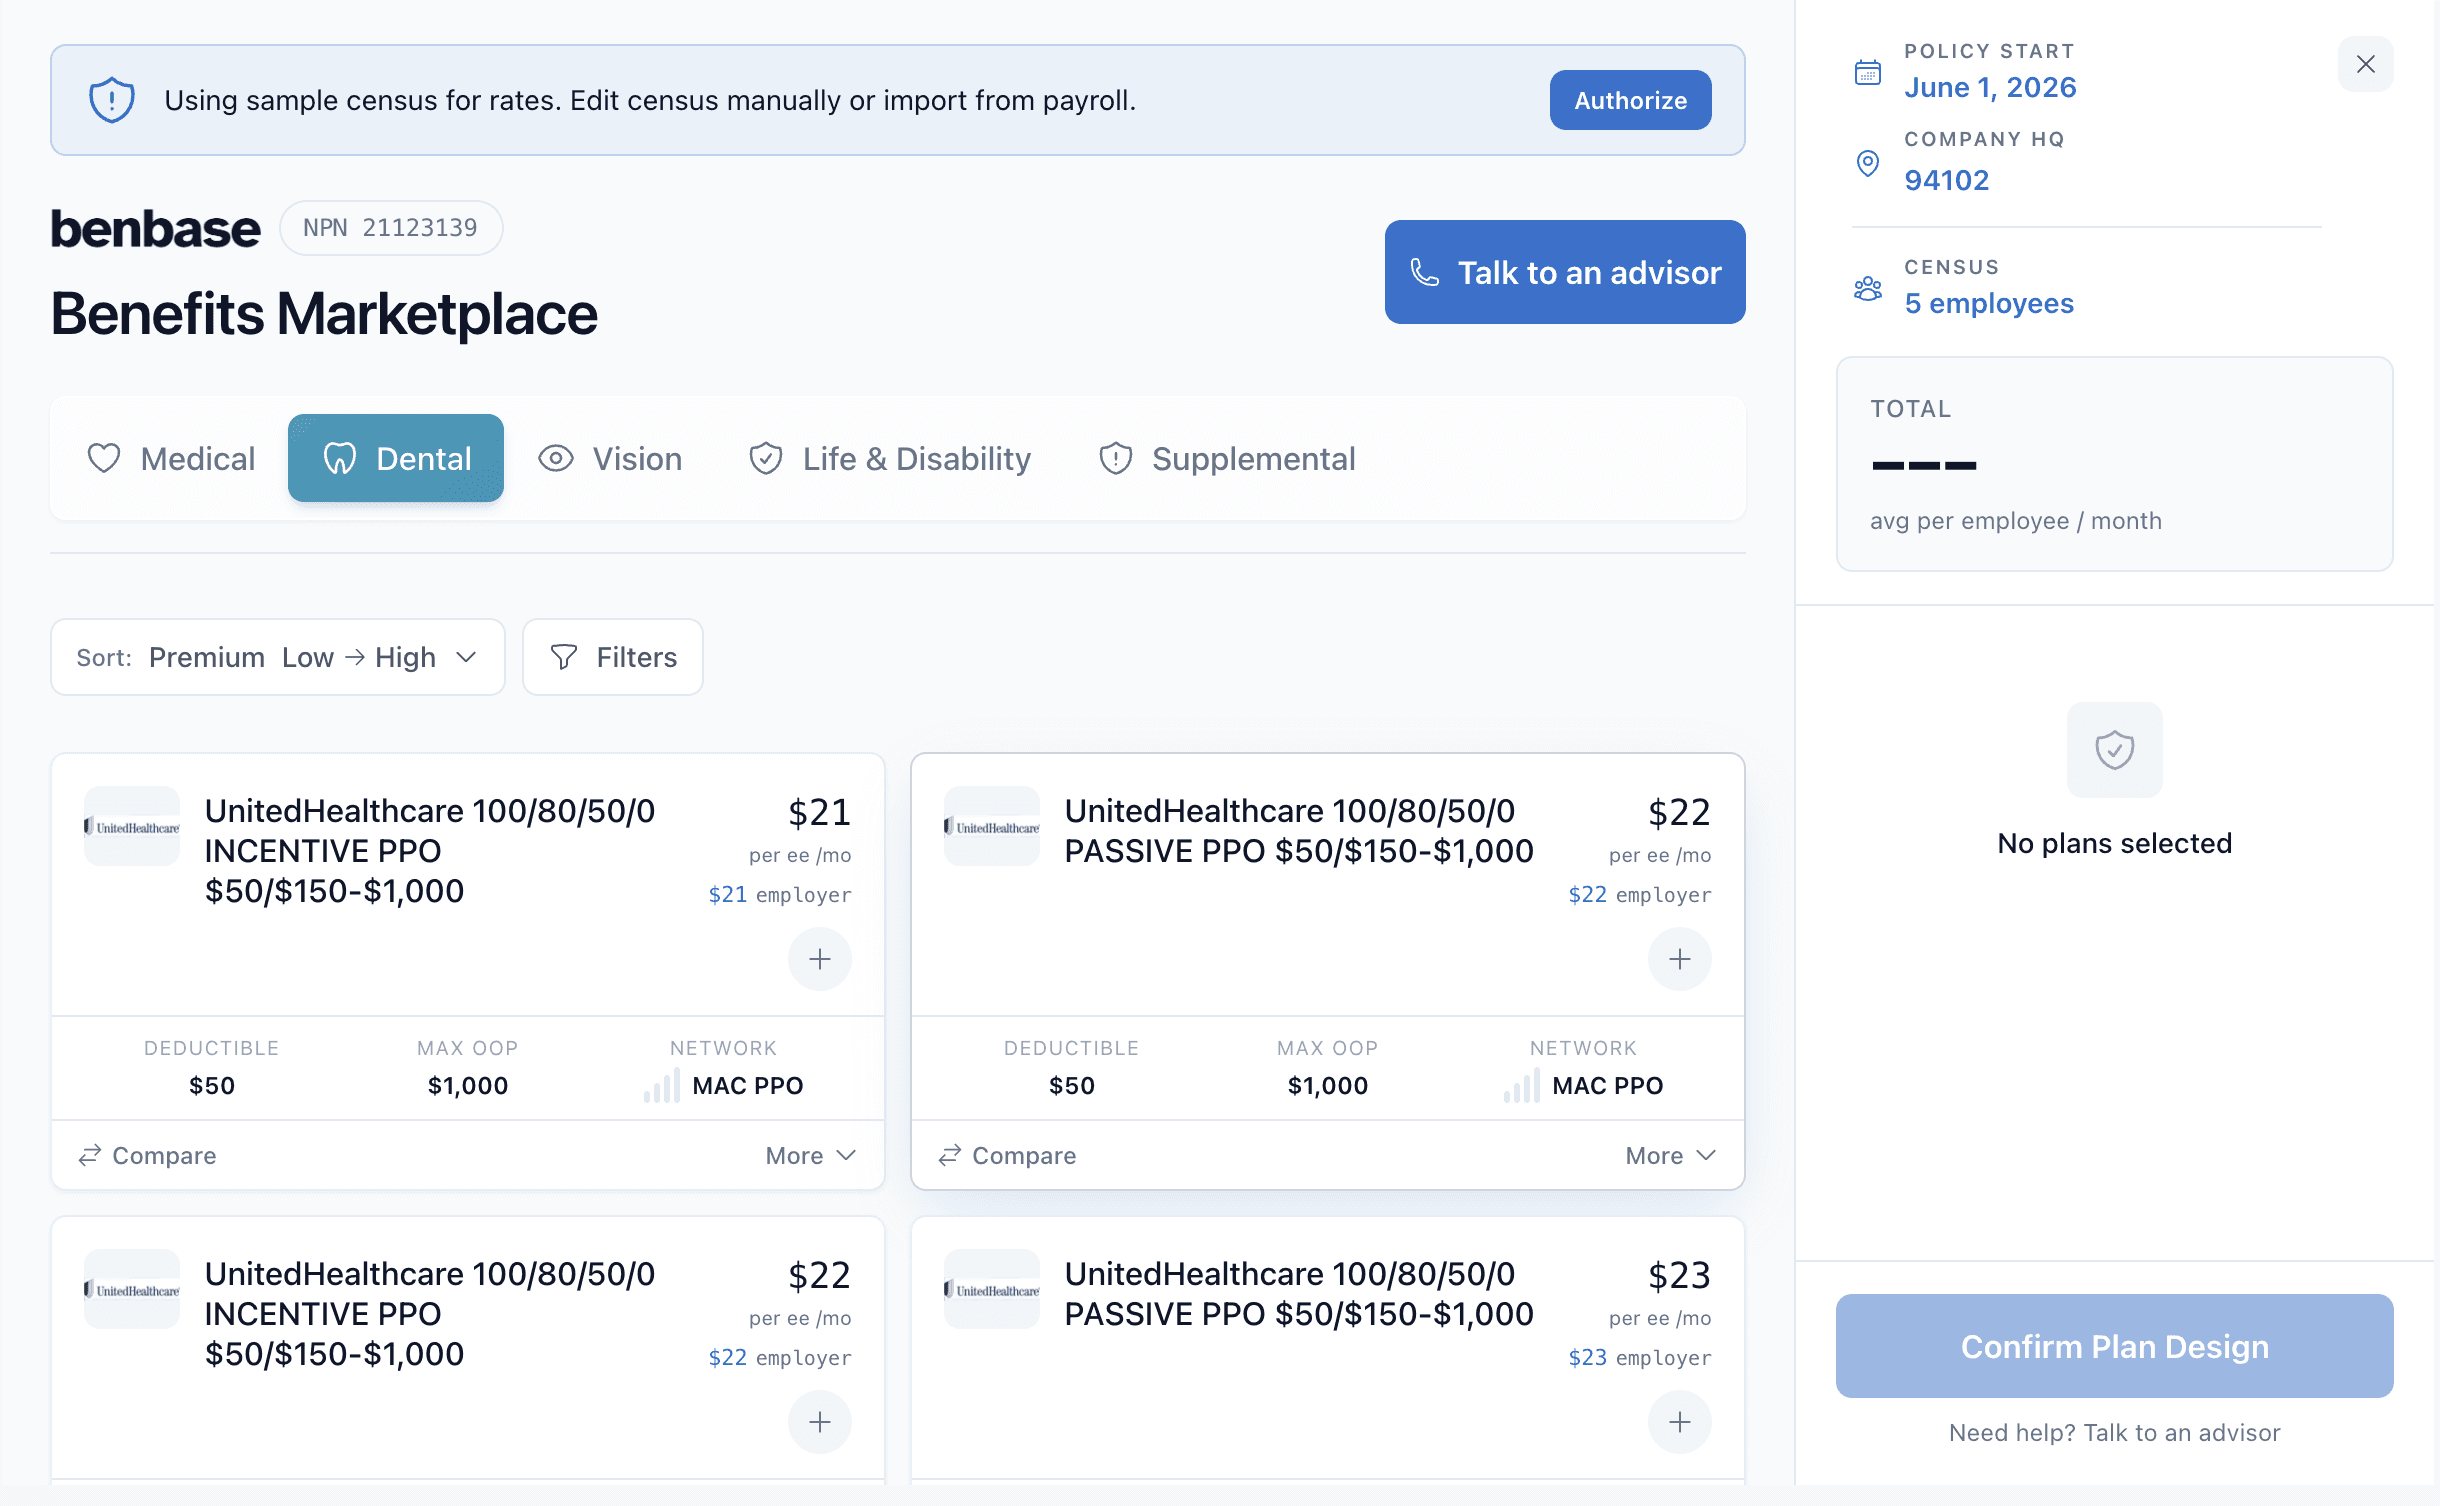
Task: Click the calendar icon beside Policy Start
Action: (1868, 72)
